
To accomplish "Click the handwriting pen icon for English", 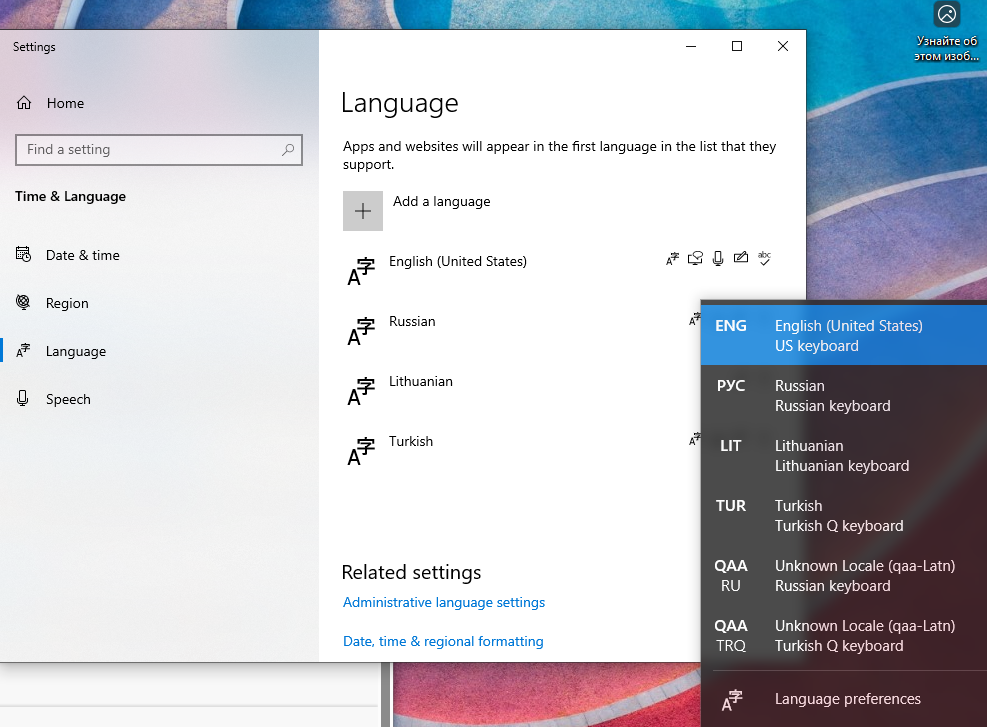I will coord(741,258).
